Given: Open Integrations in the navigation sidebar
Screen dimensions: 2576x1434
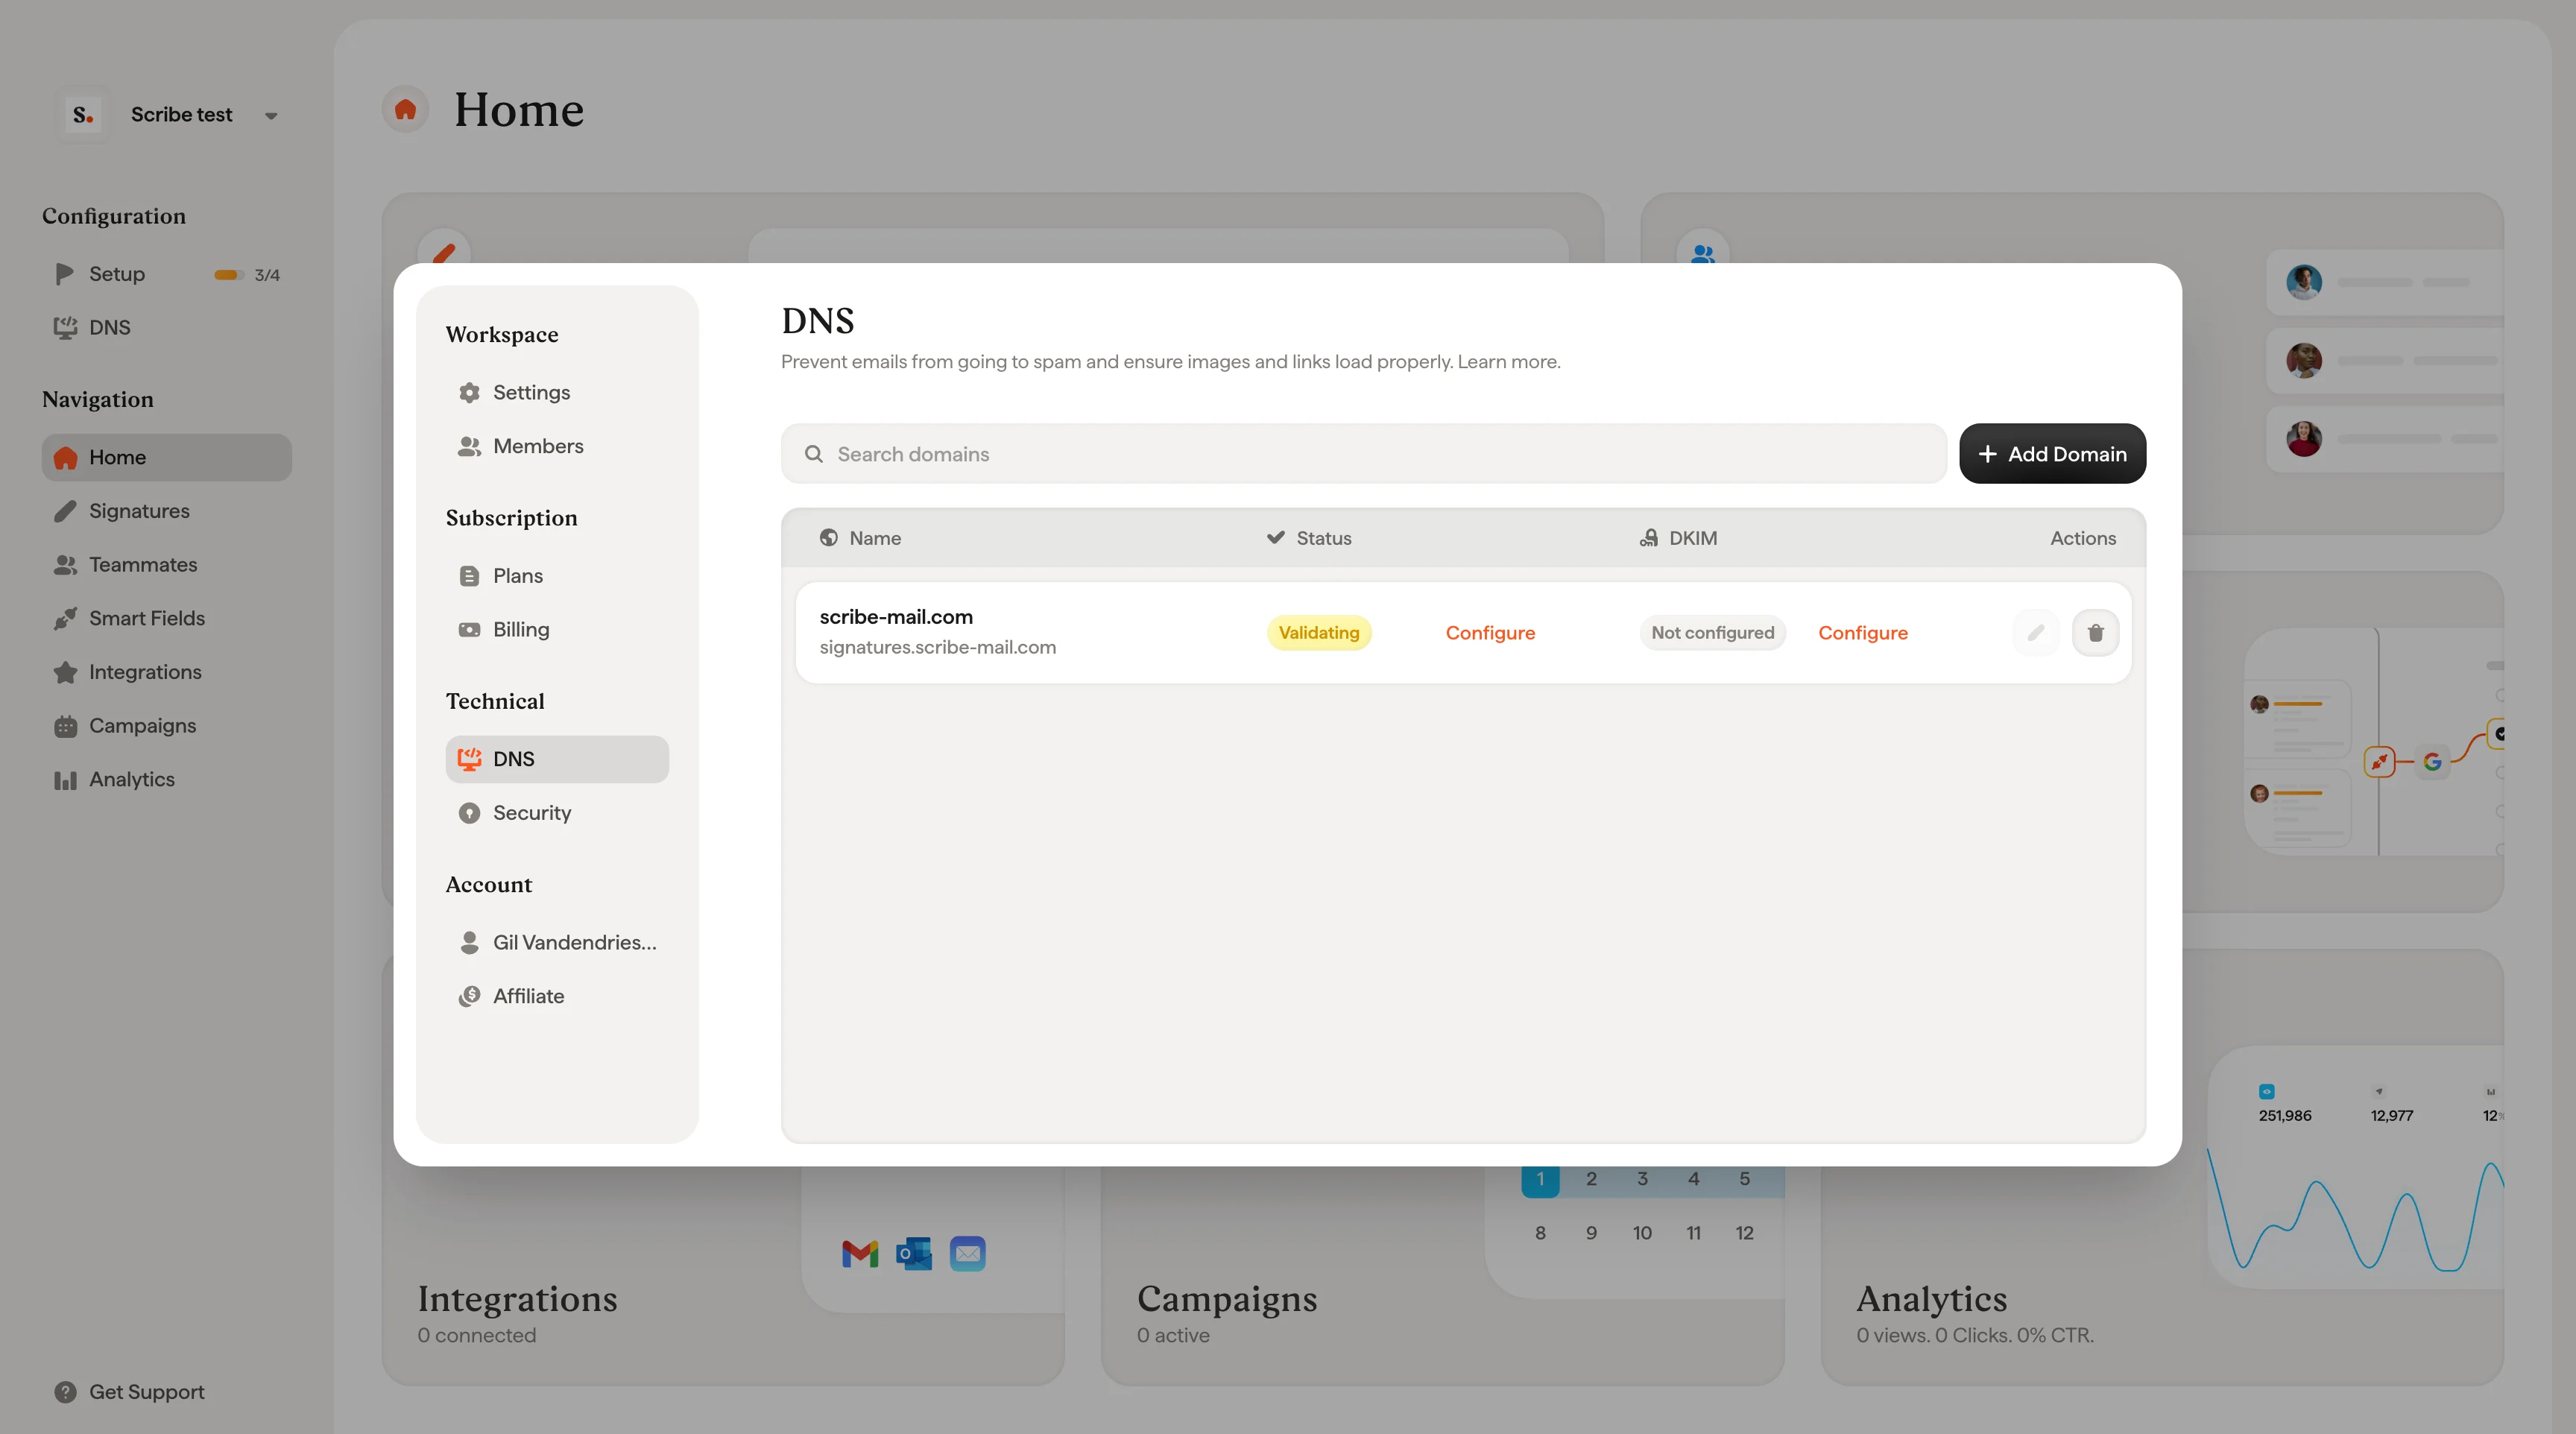Looking at the screenshot, I should coord(167,672).
